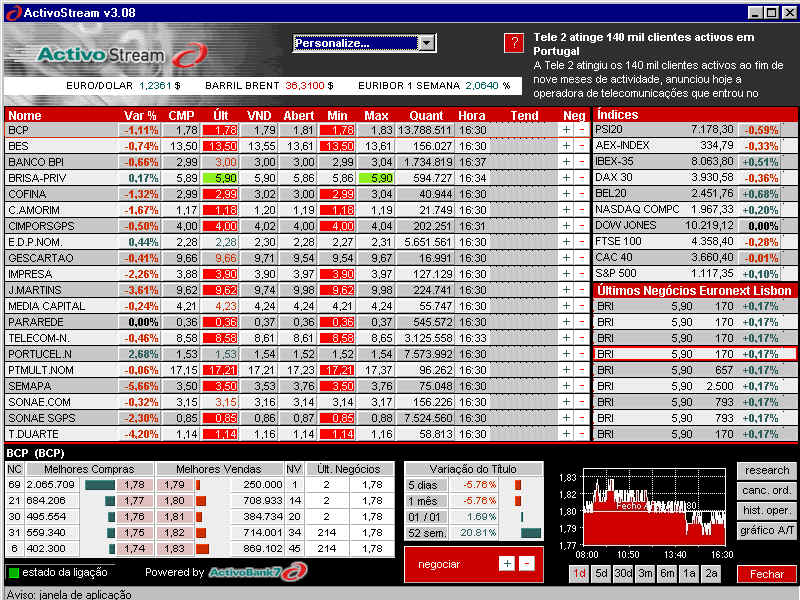Screen dimensions: 800x600
Task: Click the plus icon in BCP row
Action: tap(566, 130)
